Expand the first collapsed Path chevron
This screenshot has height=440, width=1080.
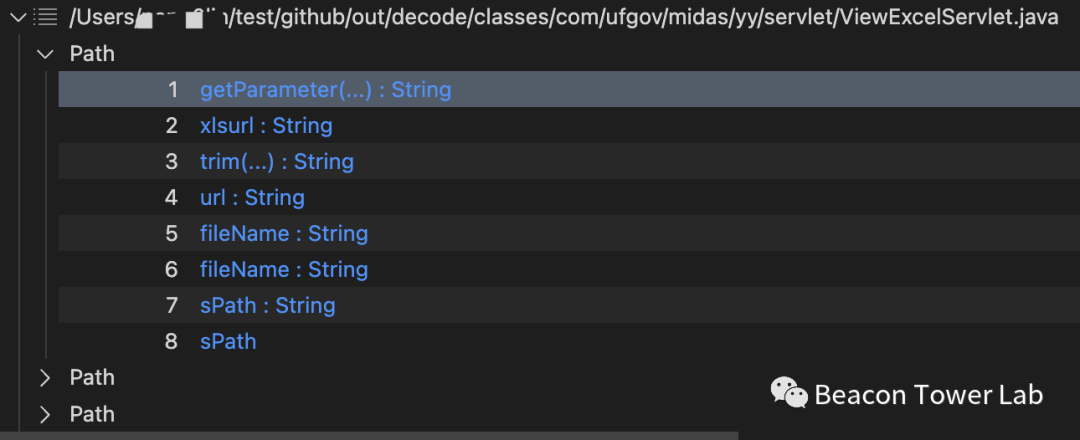point(45,378)
